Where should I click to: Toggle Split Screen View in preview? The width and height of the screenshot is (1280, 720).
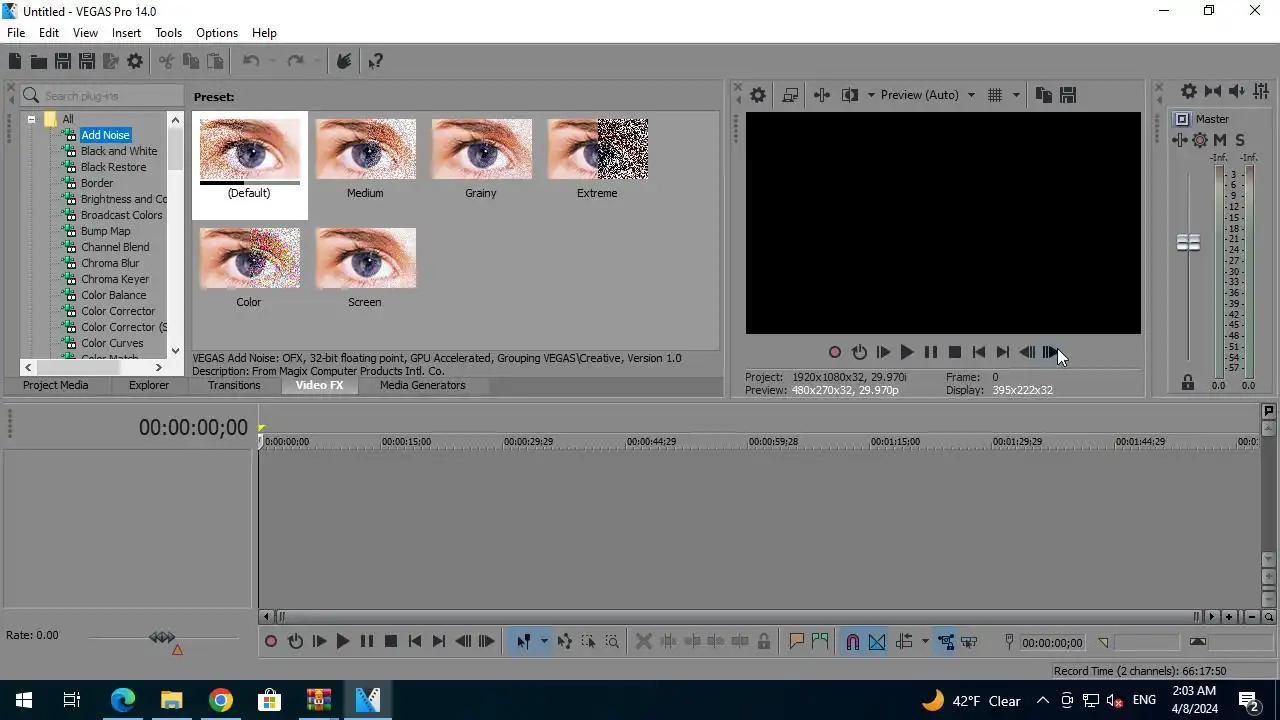click(x=850, y=95)
